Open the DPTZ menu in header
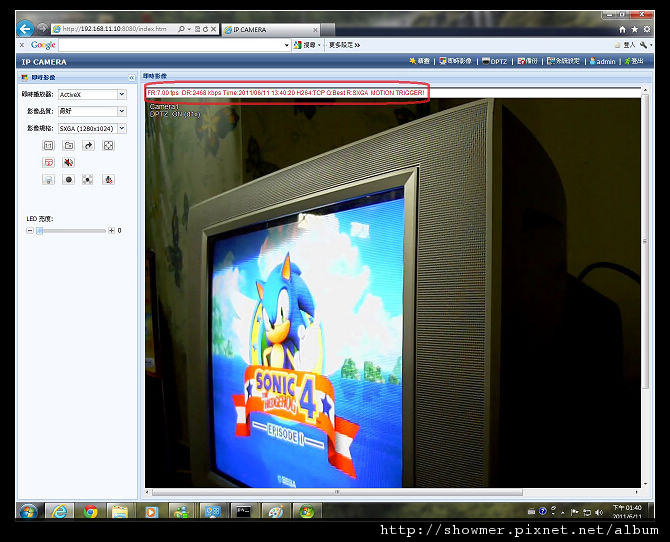Image resolution: width=670 pixels, height=542 pixels. pos(494,61)
